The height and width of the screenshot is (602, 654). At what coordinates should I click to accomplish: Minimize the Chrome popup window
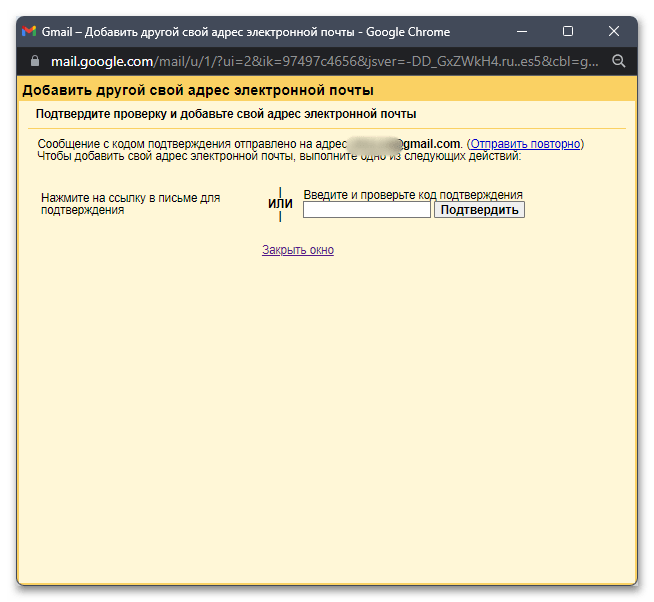tap(523, 32)
